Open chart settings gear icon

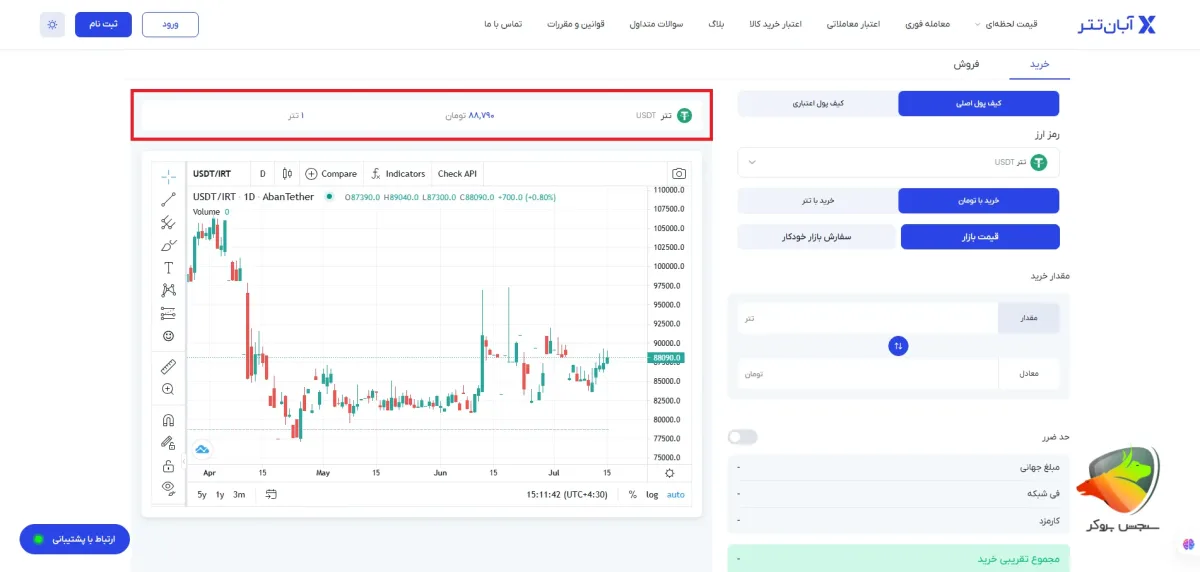[669, 473]
